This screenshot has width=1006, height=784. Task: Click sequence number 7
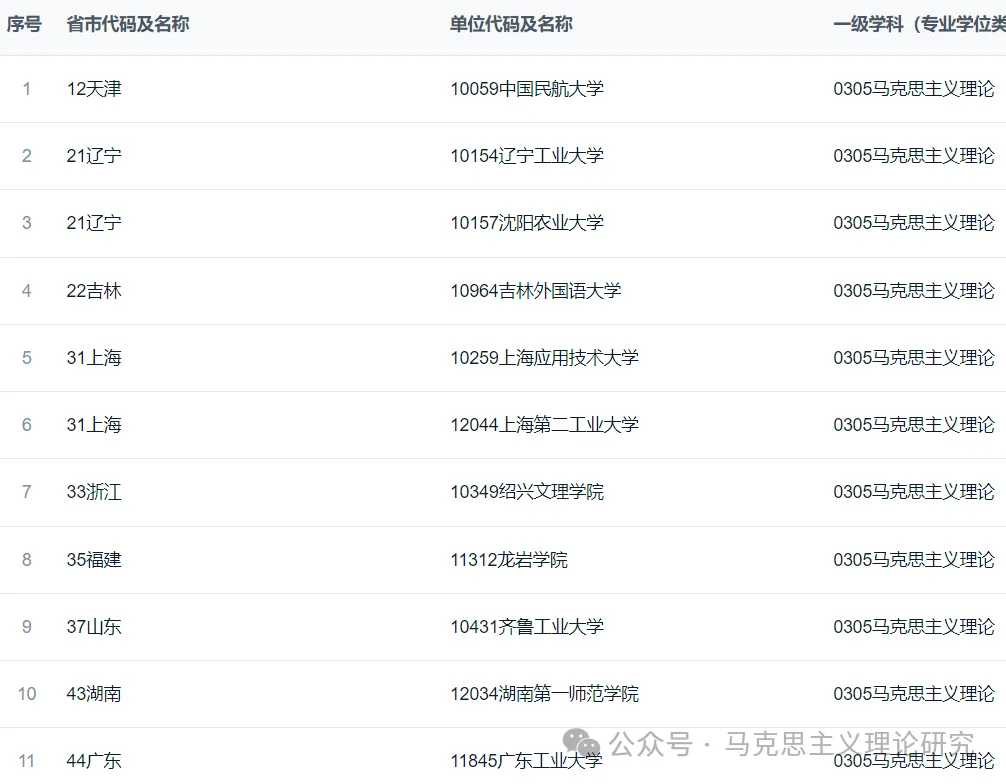26,492
